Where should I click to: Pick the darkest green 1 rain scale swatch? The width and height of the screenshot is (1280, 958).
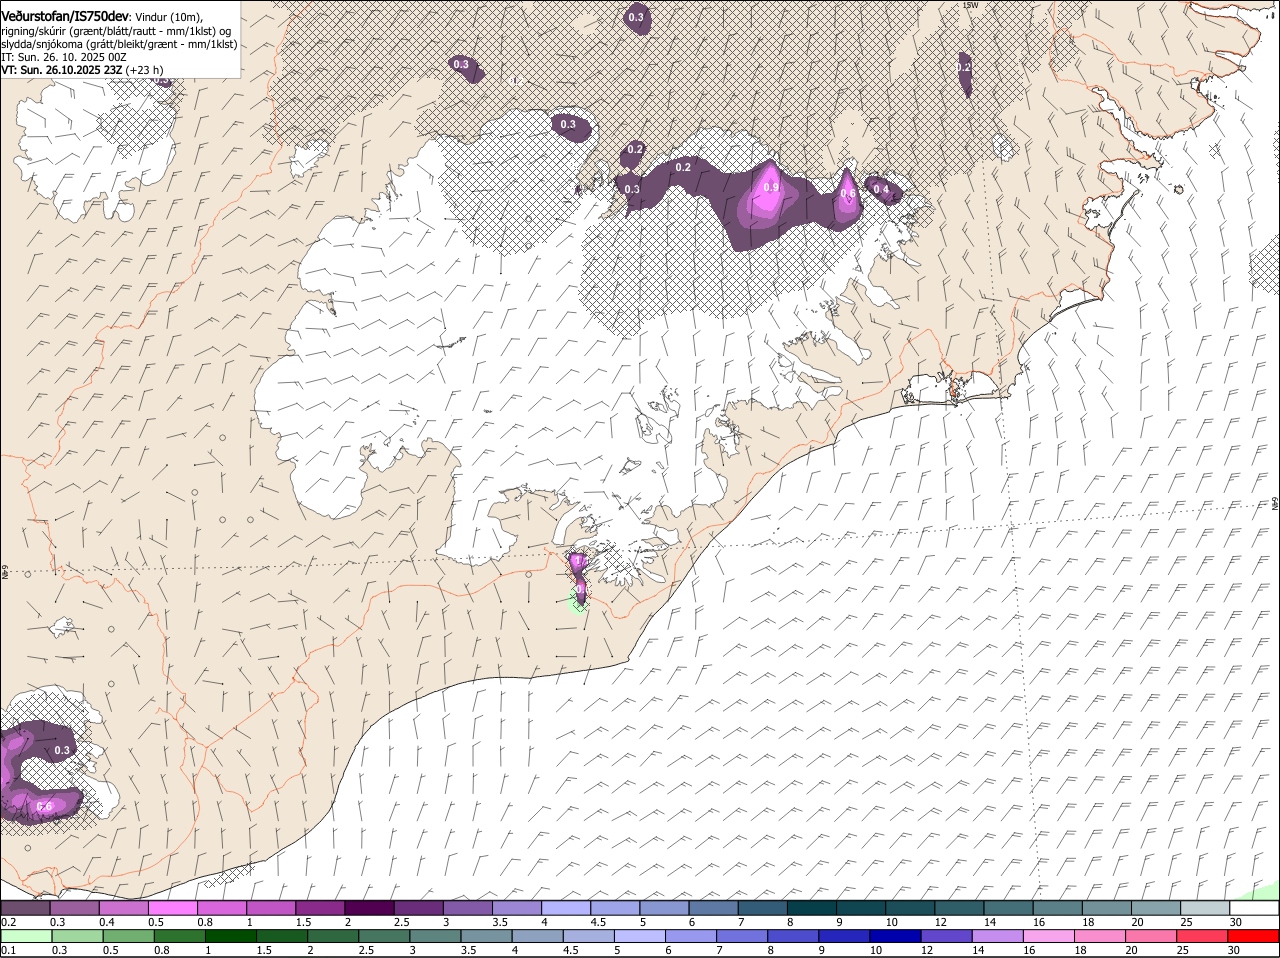(x=231, y=936)
